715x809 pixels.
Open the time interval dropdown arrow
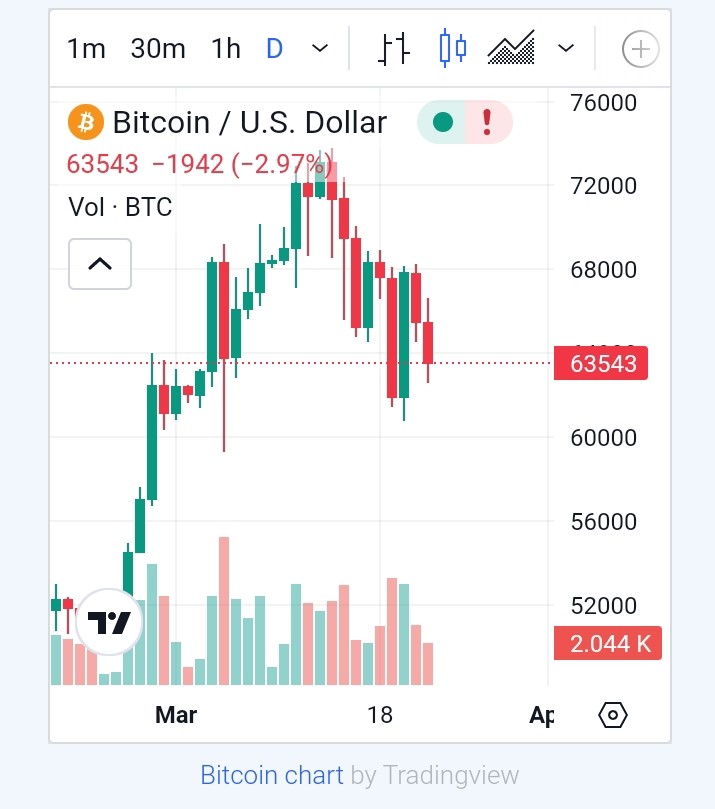(x=320, y=48)
